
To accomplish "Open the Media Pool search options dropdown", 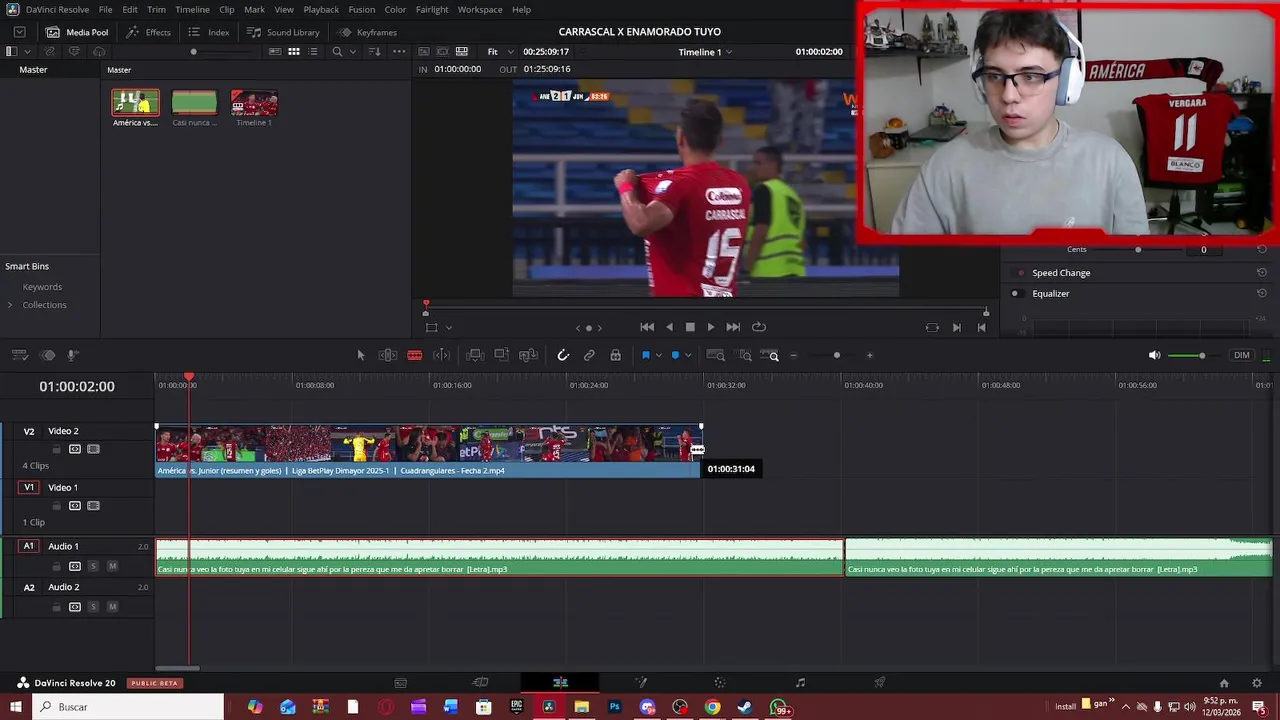I will tap(352, 51).
